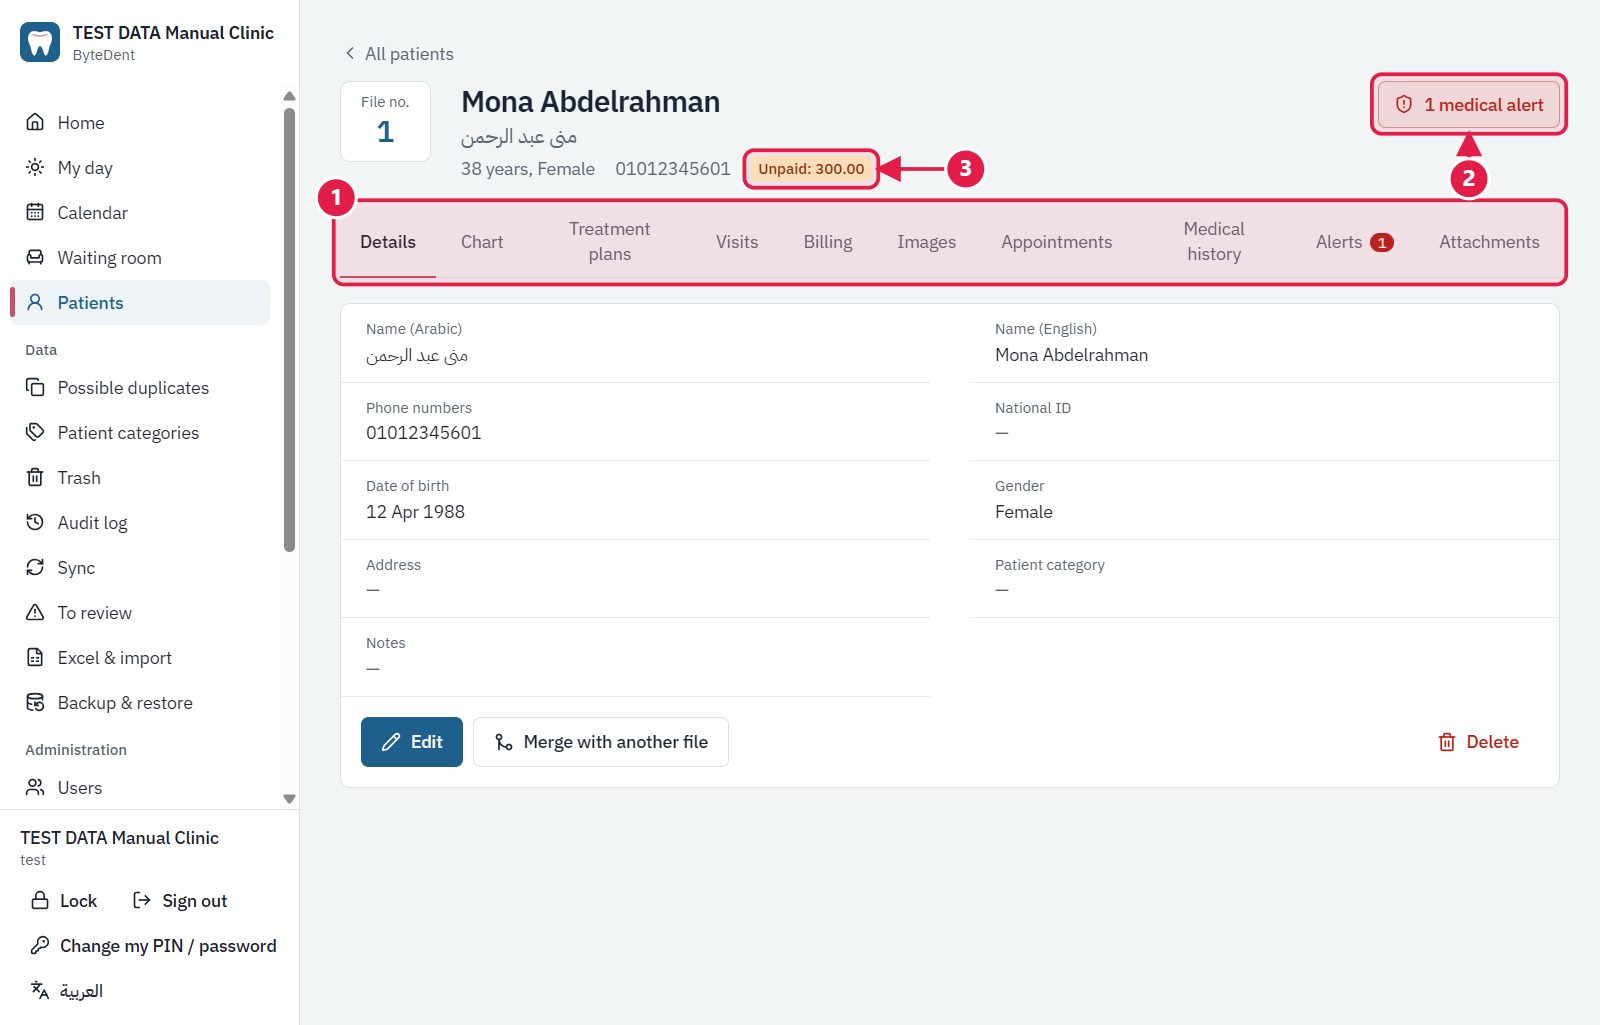Show the Images tab
1600x1025 pixels.
click(x=927, y=242)
